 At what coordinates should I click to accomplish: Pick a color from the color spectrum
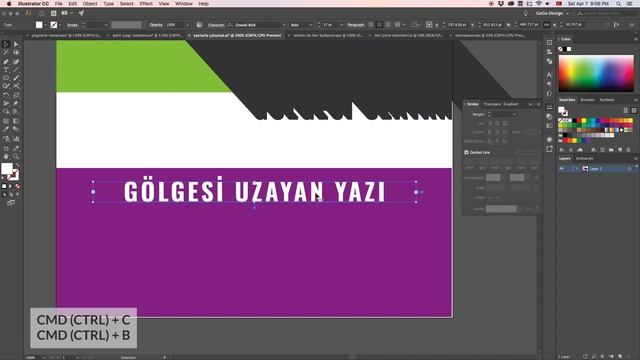(596, 73)
